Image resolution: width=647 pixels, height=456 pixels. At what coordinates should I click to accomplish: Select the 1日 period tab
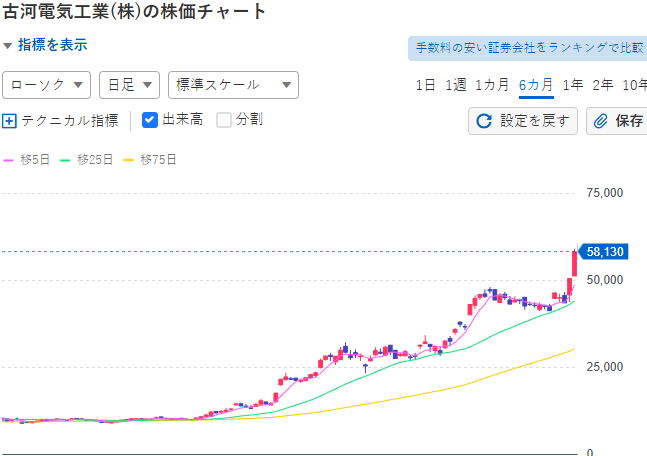[x=425, y=85]
